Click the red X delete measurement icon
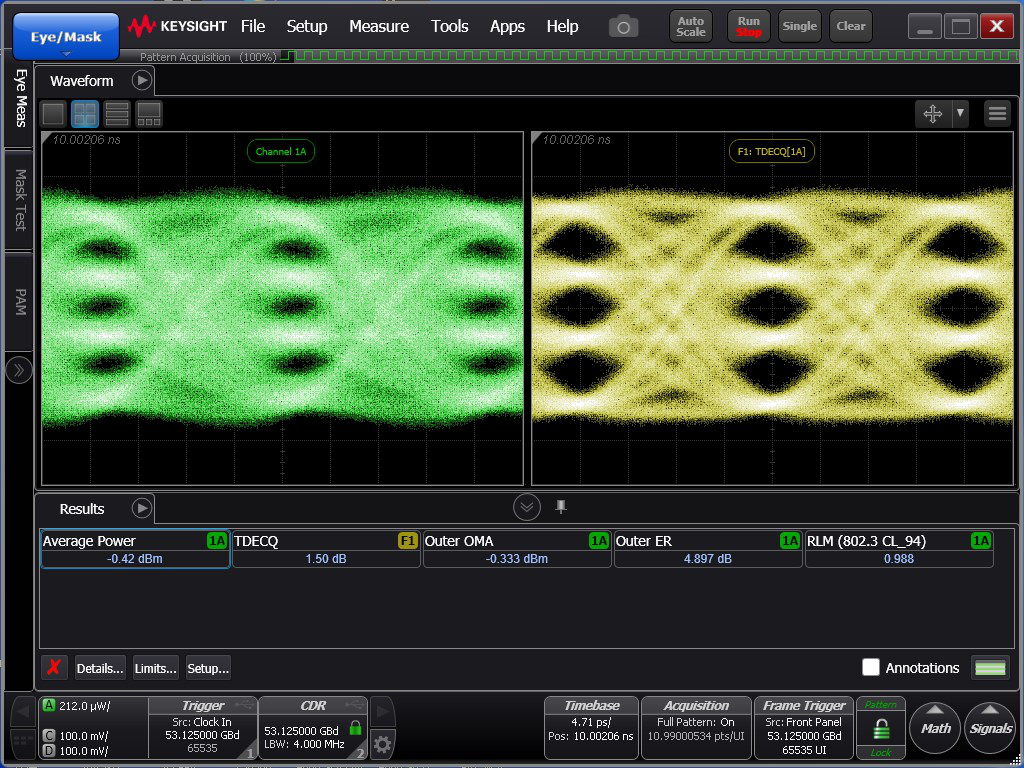This screenshot has width=1024, height=768. pyautogui.click(x=54, y=668)
